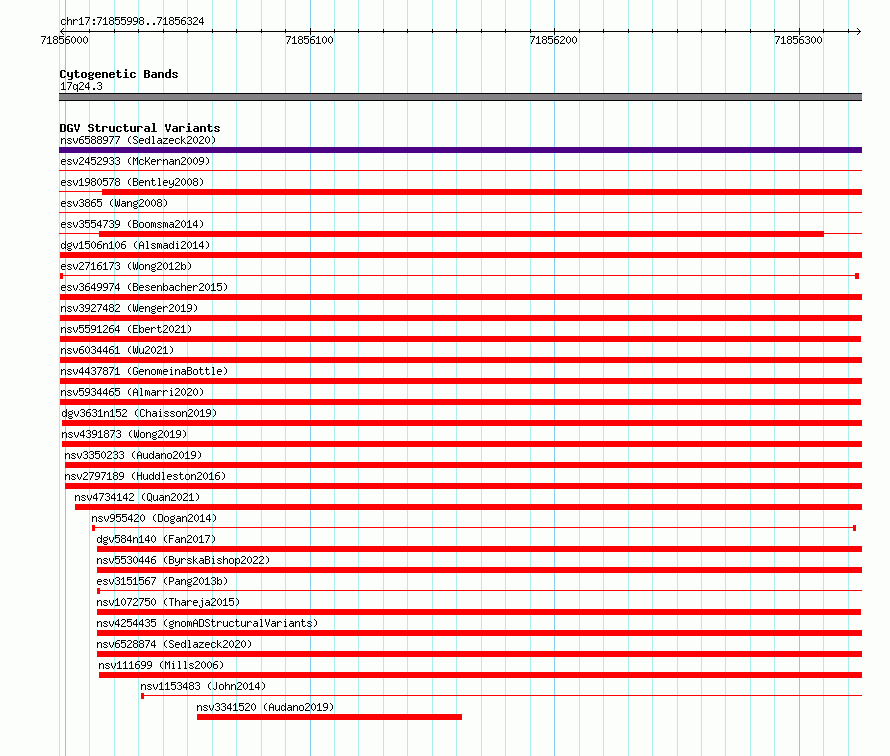This screenshot has width=890, height=756.
Task: Select esv3554739 (Boomsma2014) label
Action: coord(132,224)
